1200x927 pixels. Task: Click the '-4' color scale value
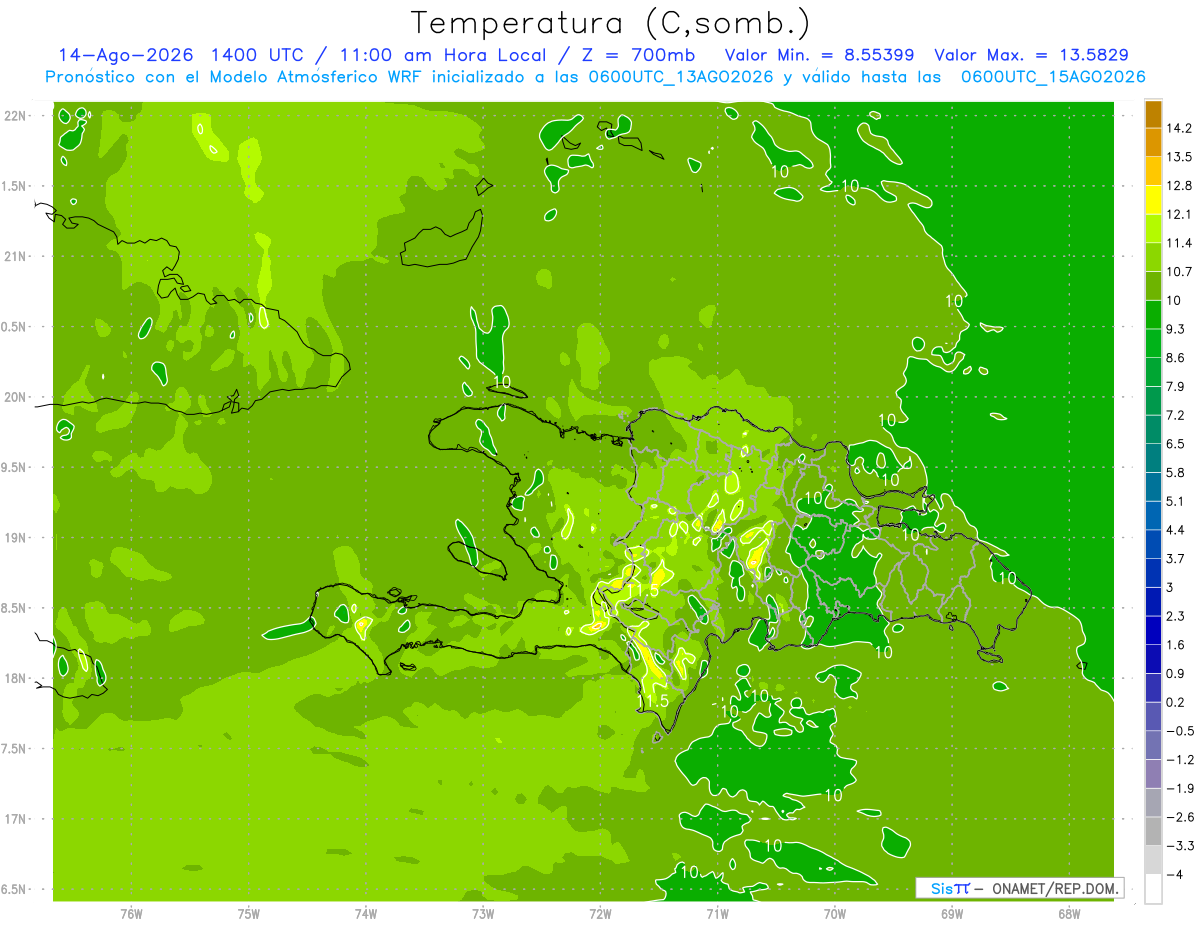(1175, 875)
